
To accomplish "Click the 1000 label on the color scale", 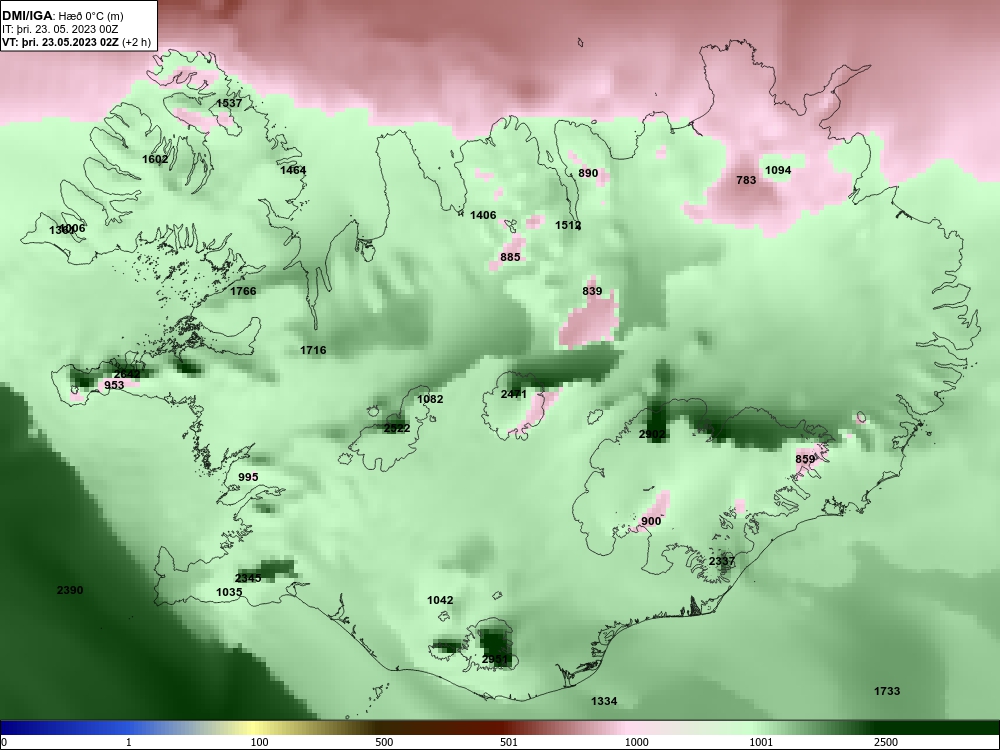I will [636, 742].
